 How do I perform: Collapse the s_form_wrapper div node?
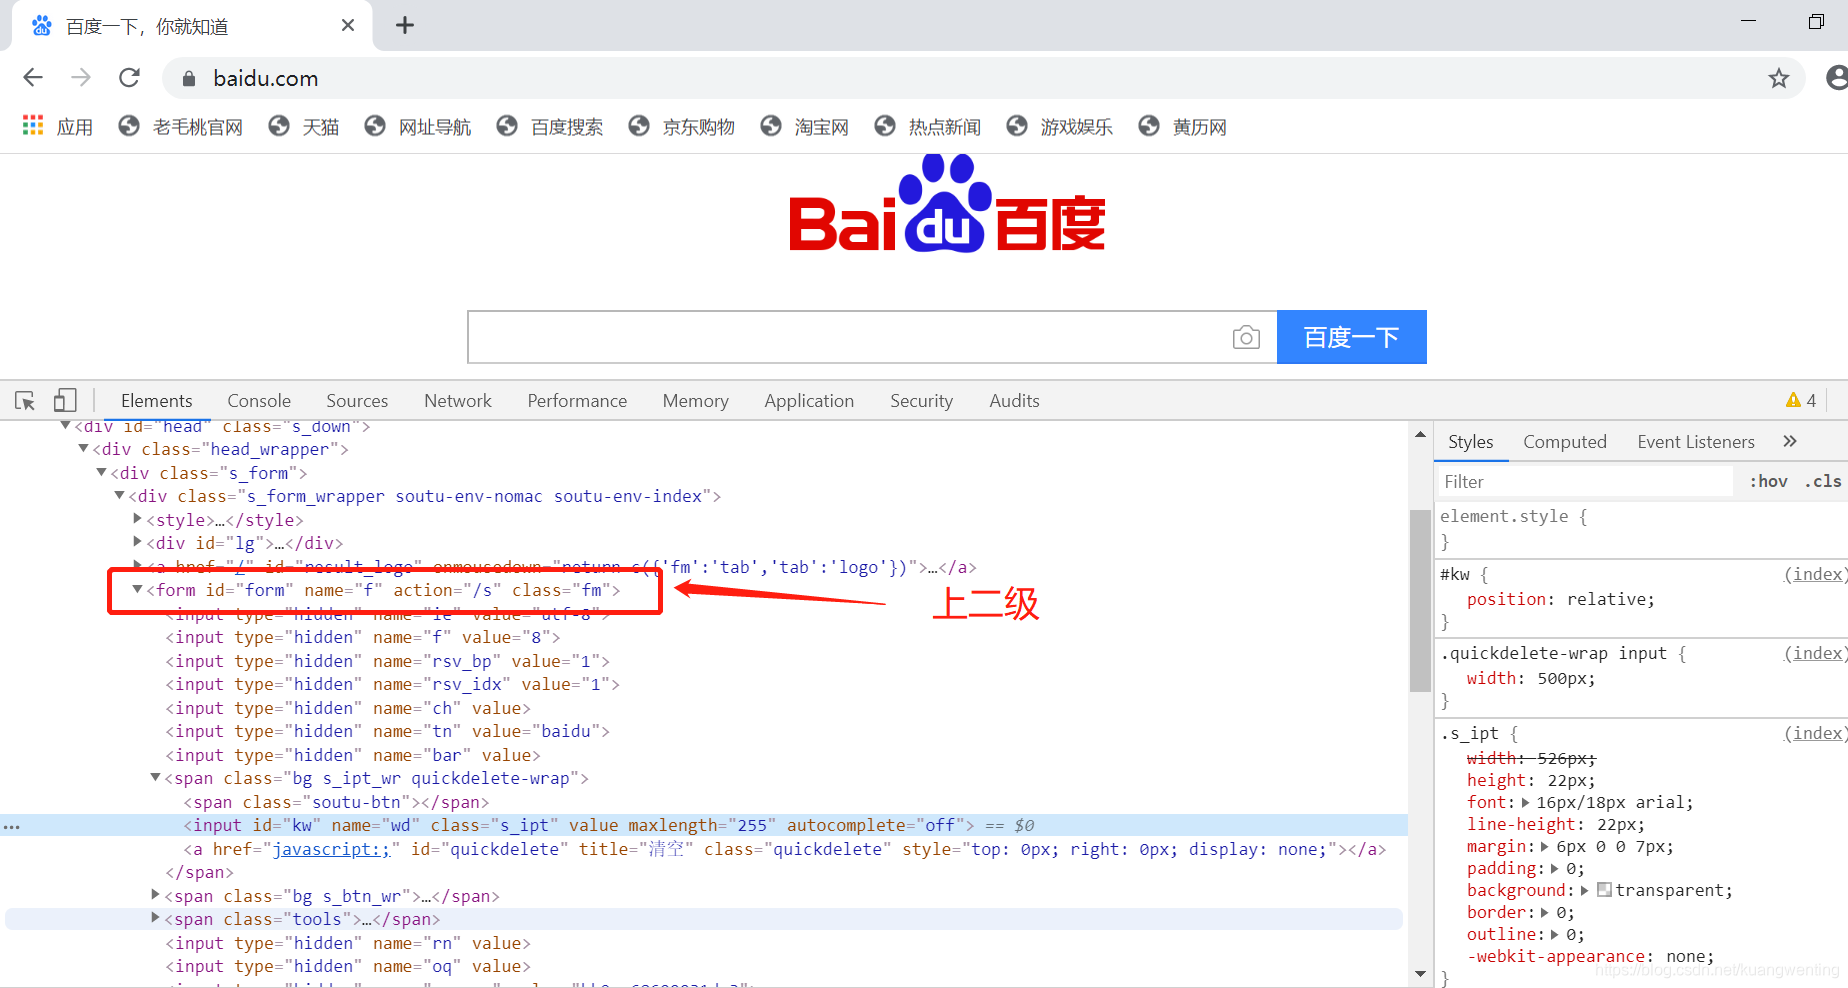(x=119, y=495)
